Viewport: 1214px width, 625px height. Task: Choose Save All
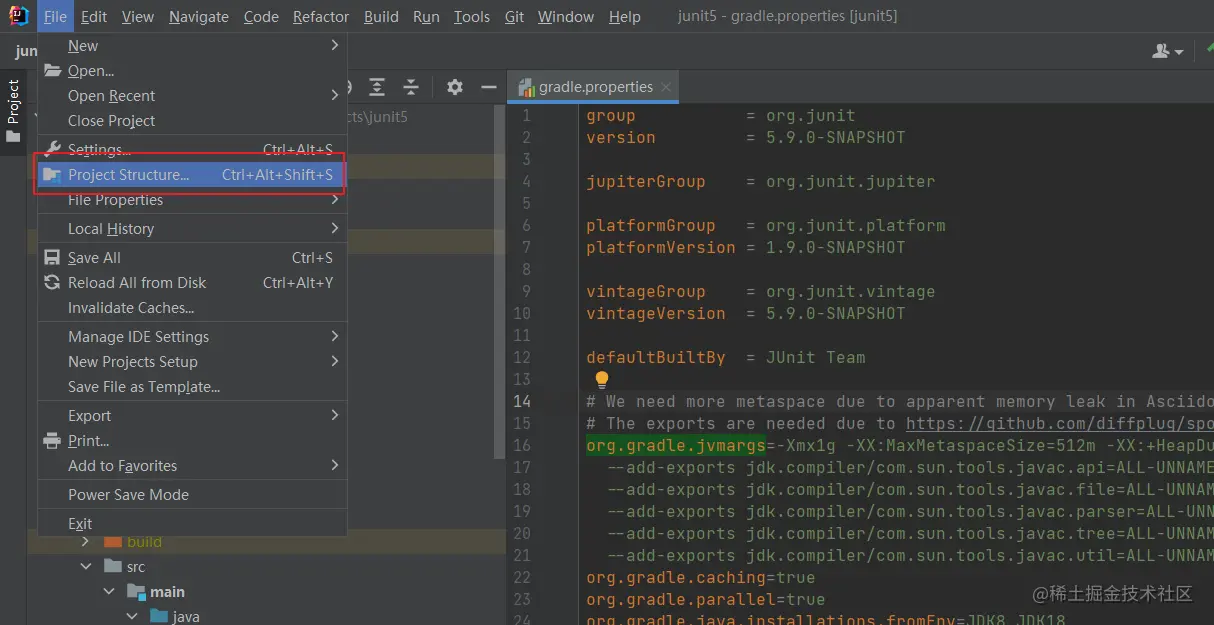(192, 258)
